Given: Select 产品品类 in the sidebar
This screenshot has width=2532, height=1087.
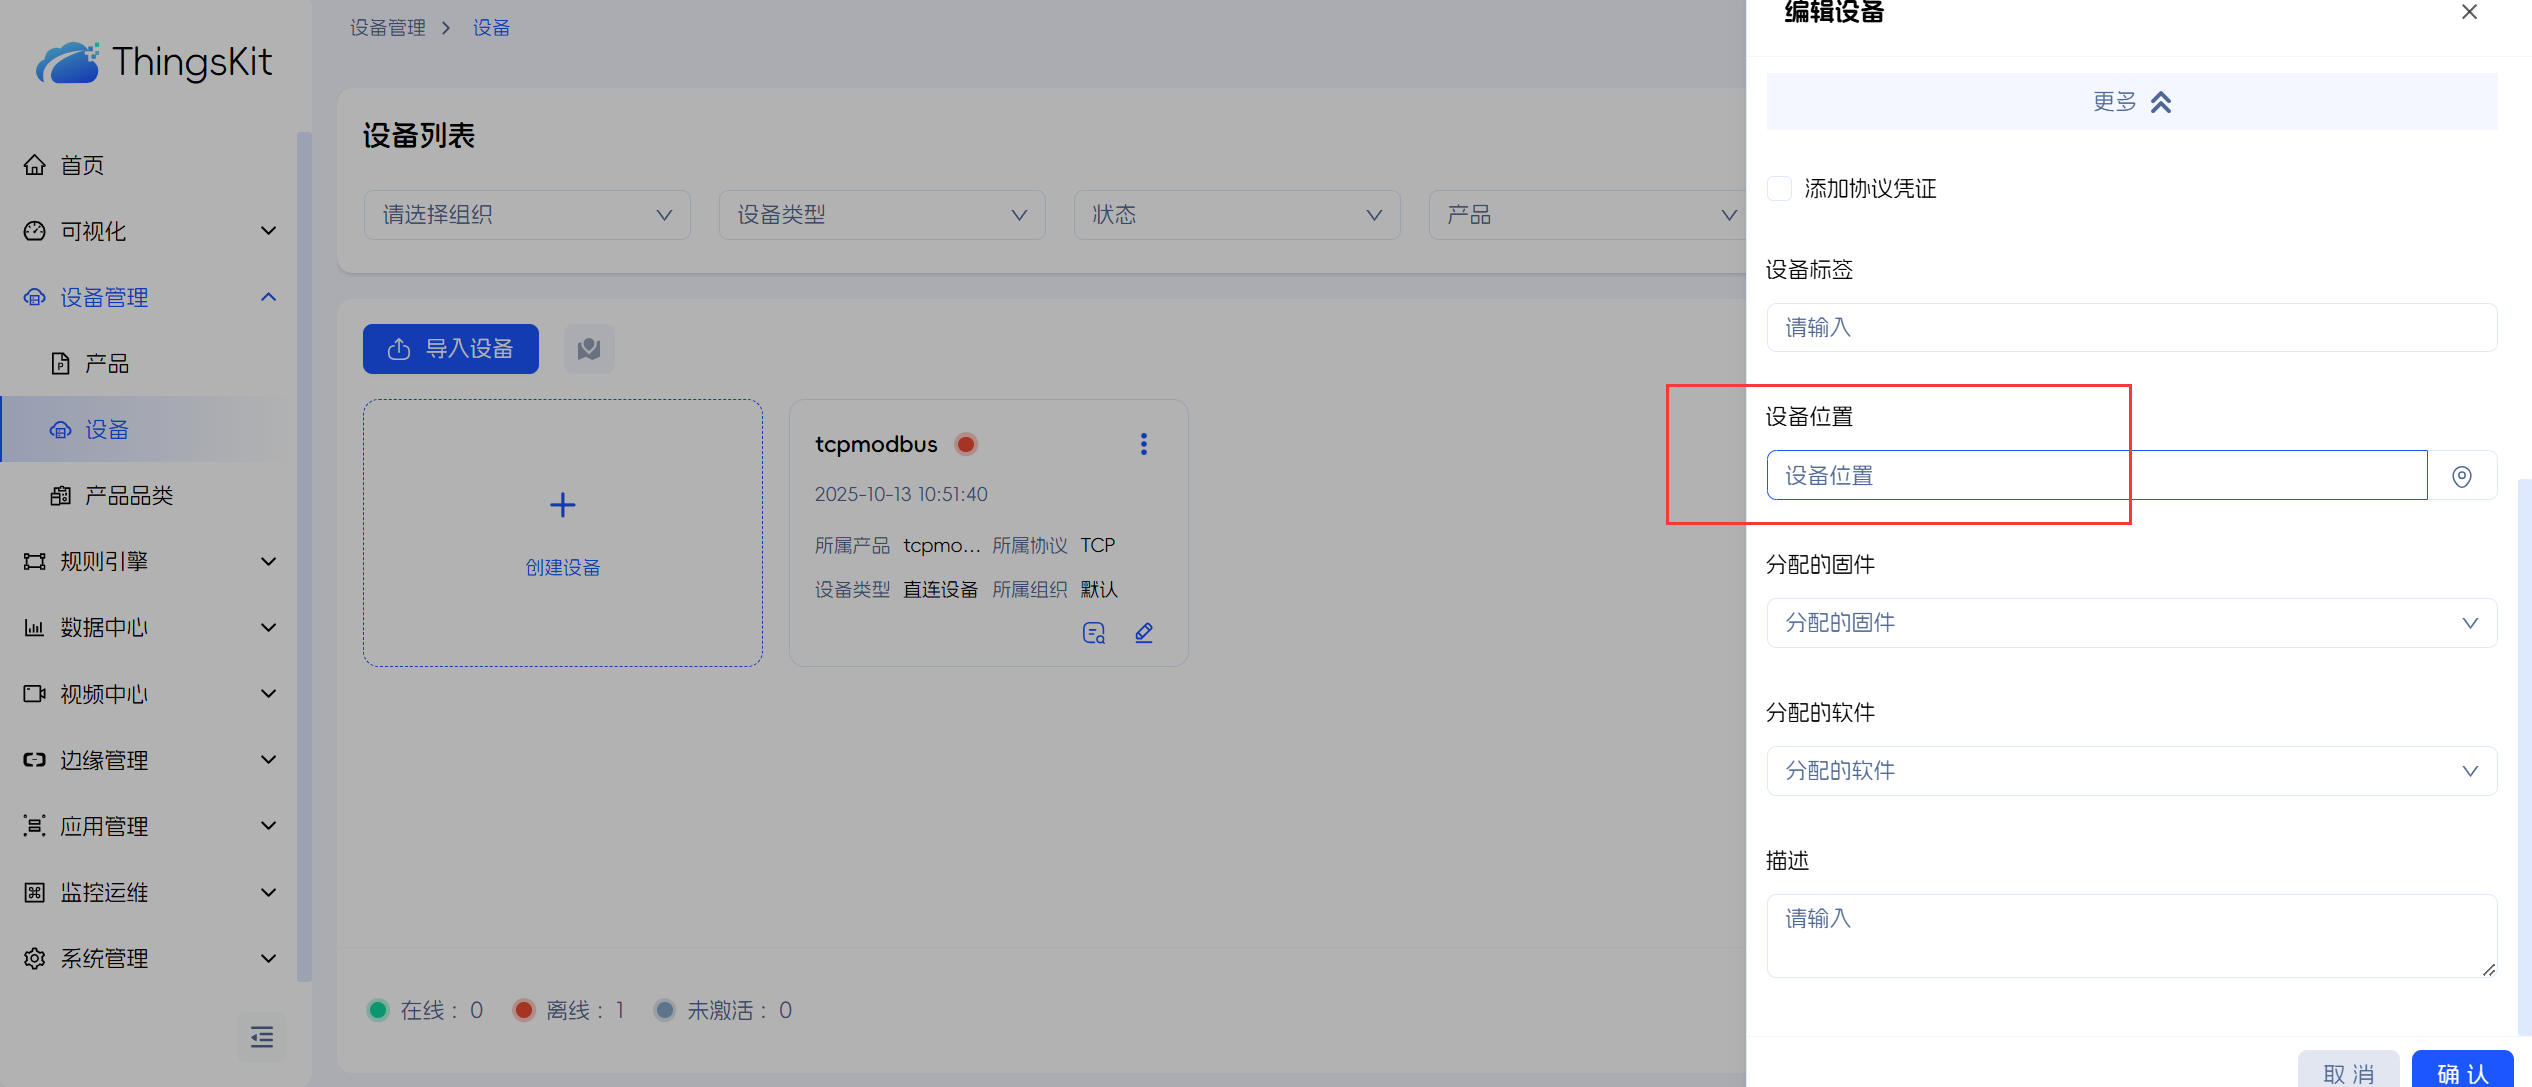Looking at the screenshot, I should click(x=129, y=495).
